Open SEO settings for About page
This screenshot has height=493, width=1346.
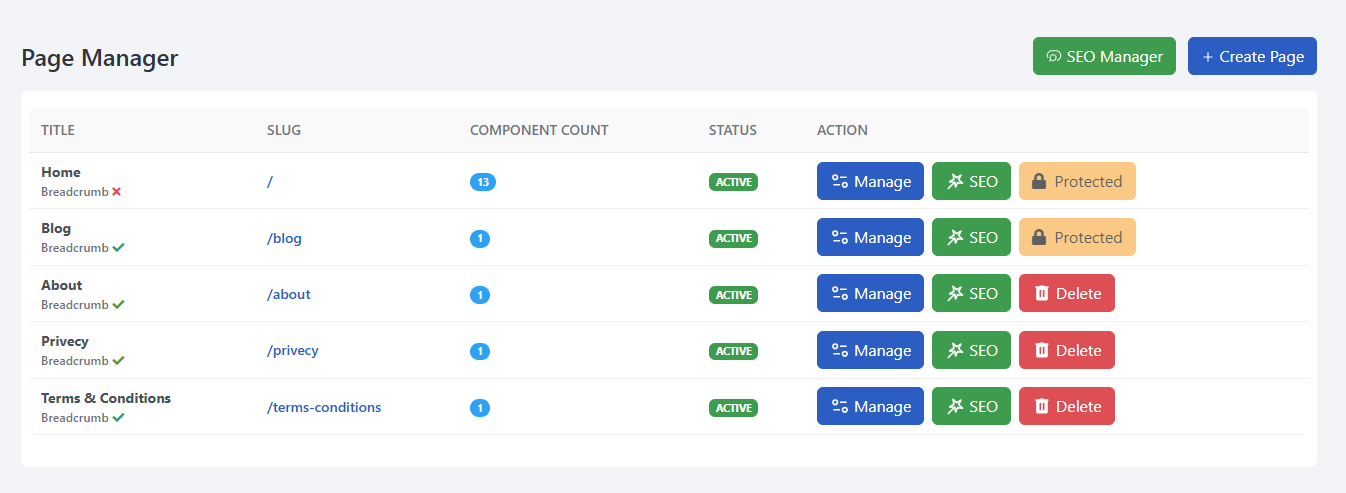tap(971, 294)
